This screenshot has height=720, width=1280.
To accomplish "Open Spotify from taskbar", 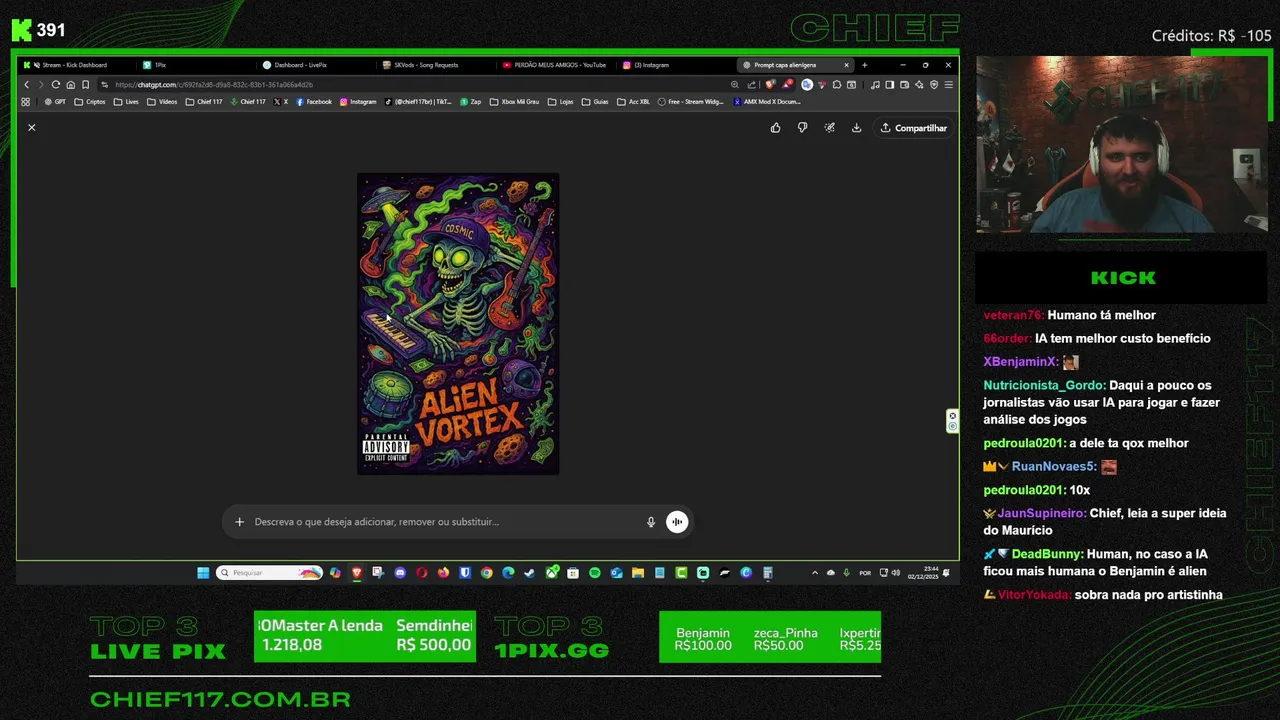I will 594,573.
